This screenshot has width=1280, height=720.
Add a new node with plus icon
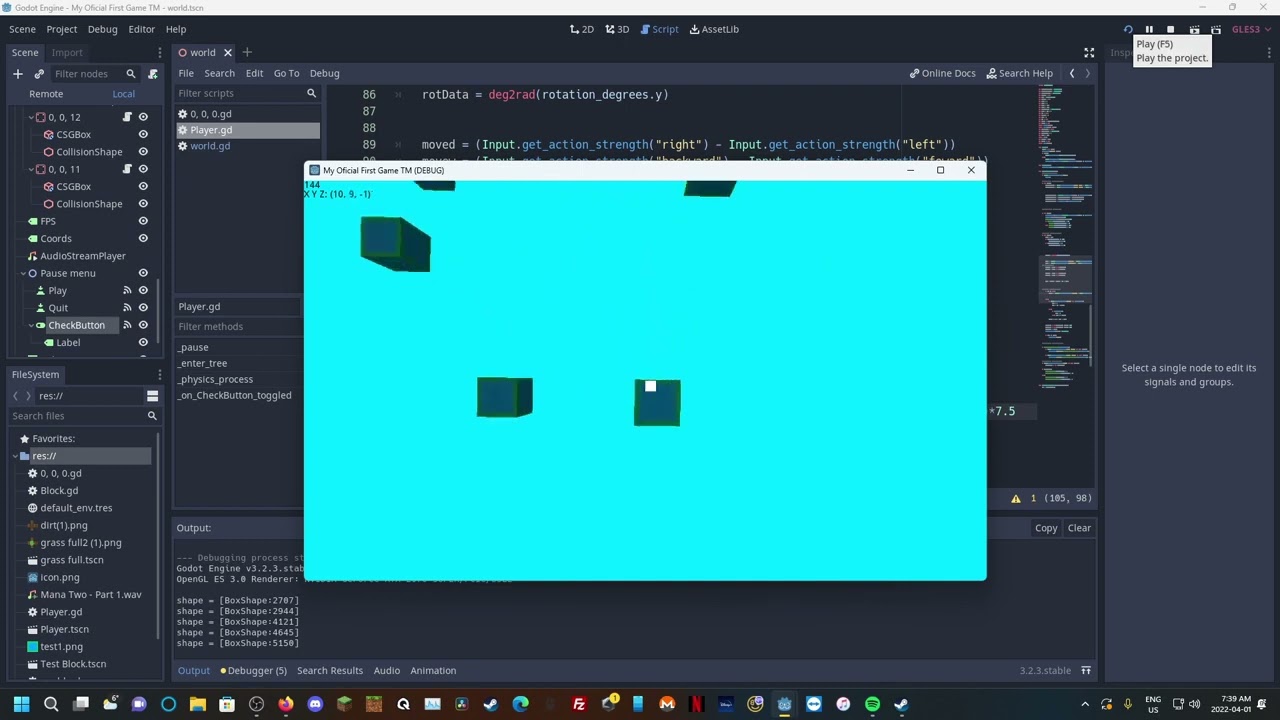point(17,74)
